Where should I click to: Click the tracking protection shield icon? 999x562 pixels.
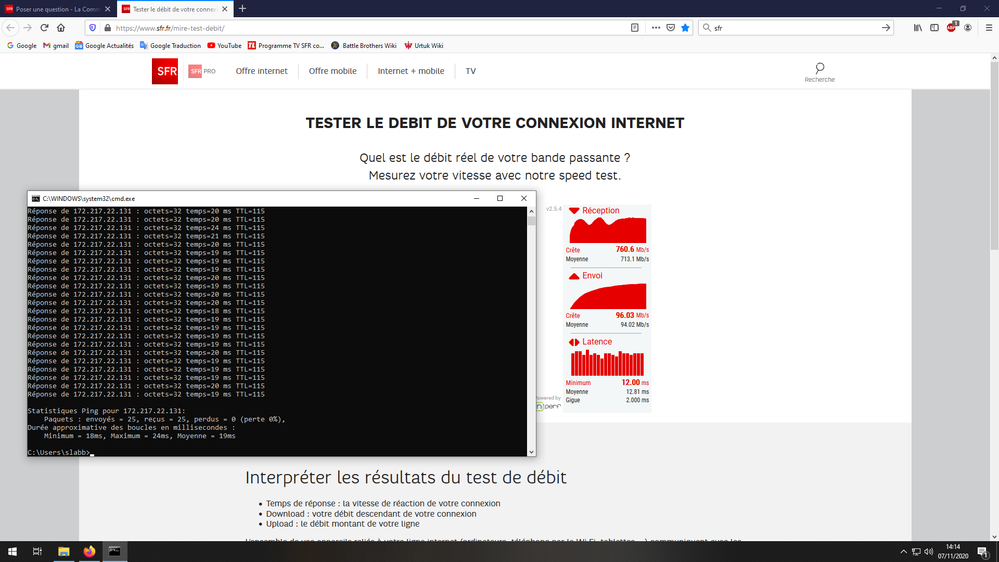(x=92, y=28)
